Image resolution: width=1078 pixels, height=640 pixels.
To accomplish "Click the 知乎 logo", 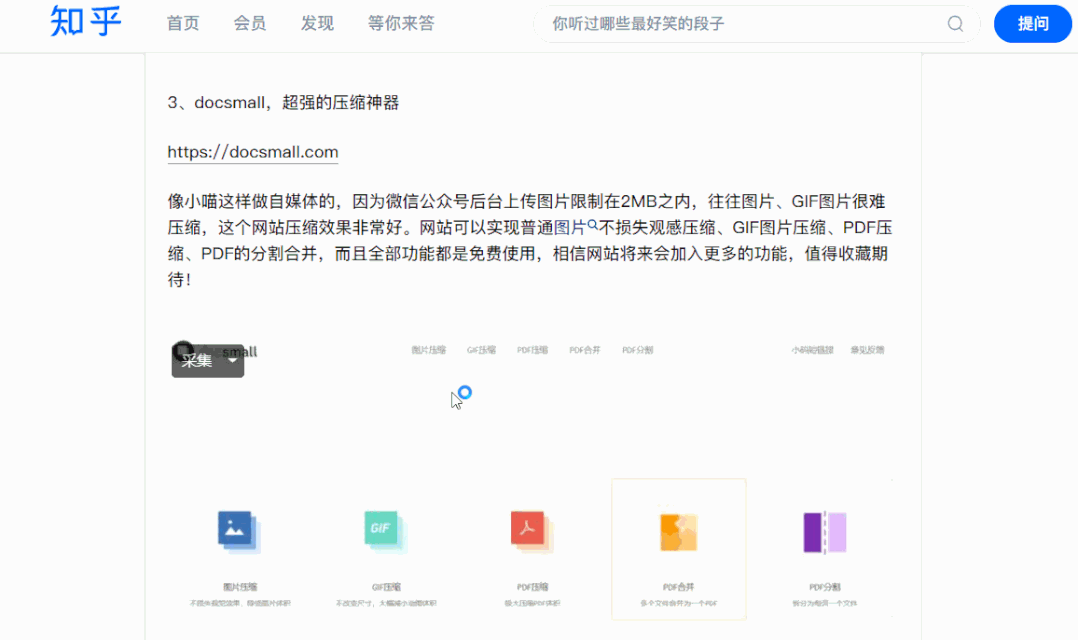I will [85, 21].
